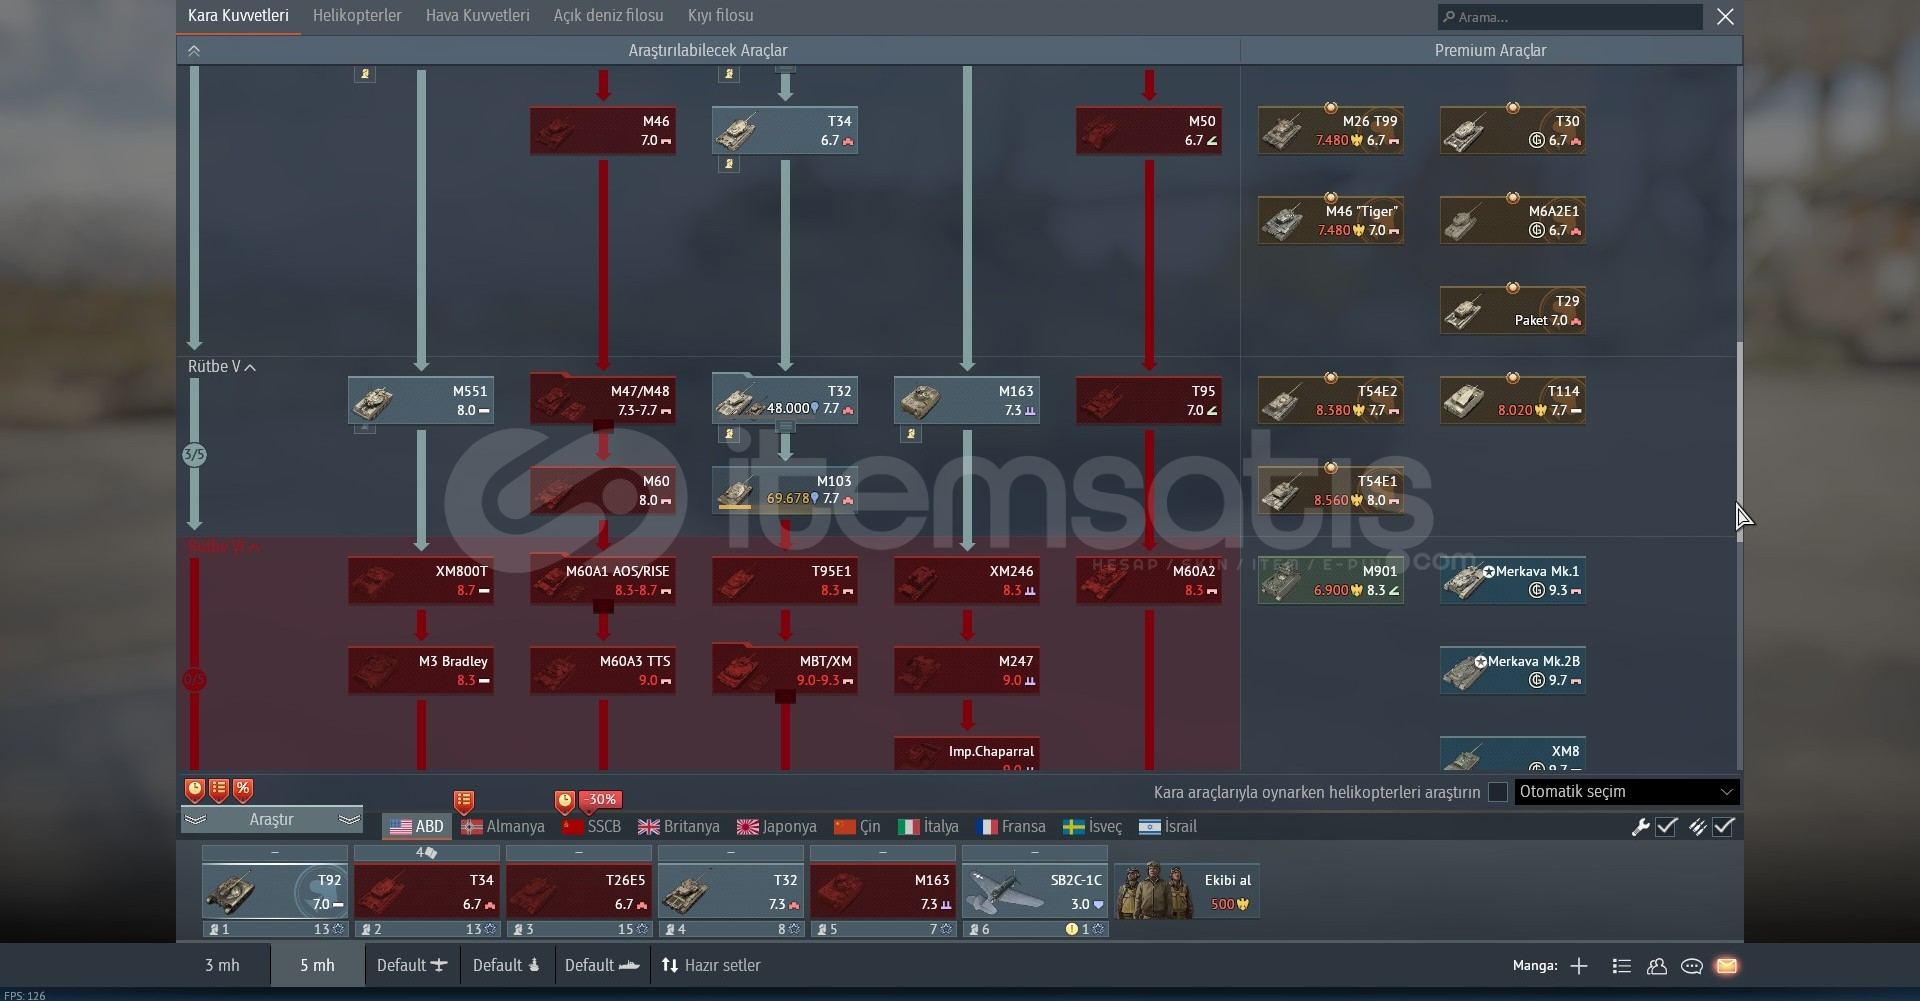Switch to the Kıyı filosu tab
This screenshot has height=1001, width=1920.
[x=721, y=16]
